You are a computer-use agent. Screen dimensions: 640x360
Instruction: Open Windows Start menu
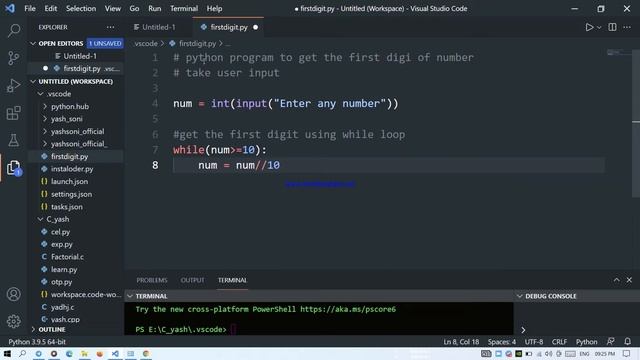pos(7,353)
